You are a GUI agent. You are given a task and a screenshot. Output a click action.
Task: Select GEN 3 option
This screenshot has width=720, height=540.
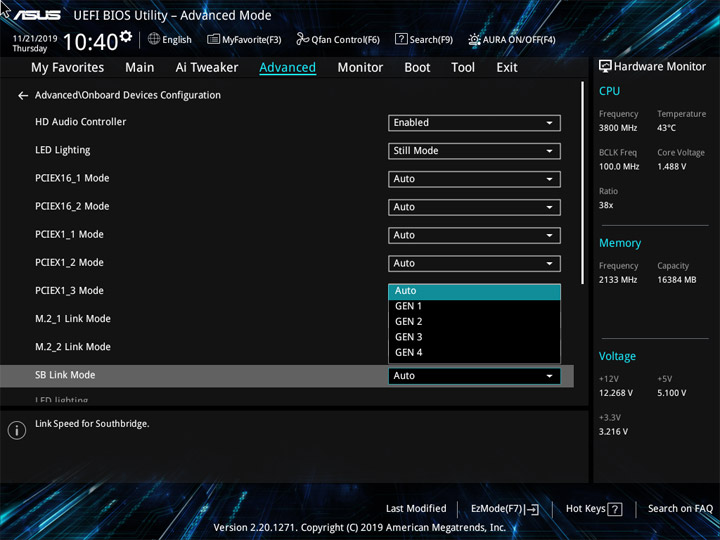tap(474, 337)
